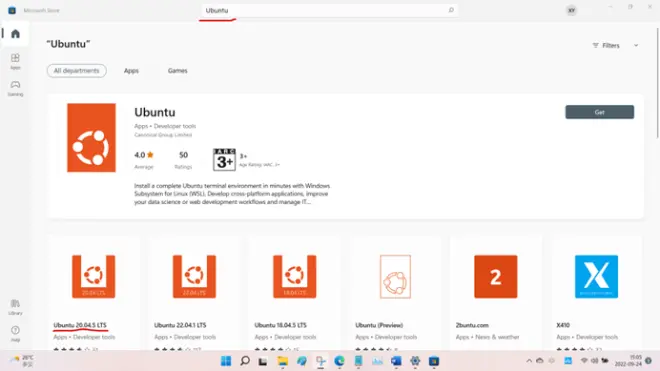Screen dimensions: 660x371
Task: Select the Ubuntu 18.04.5 LTS title
Action: tap(281, 325)
